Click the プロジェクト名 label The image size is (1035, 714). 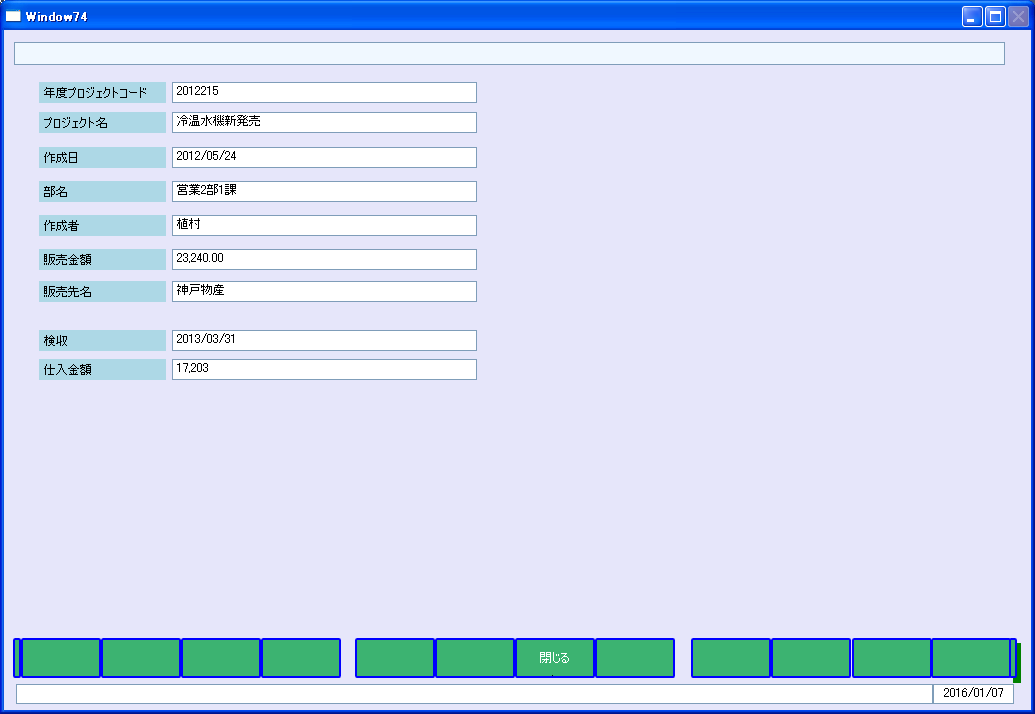click(x=102, y=122)
